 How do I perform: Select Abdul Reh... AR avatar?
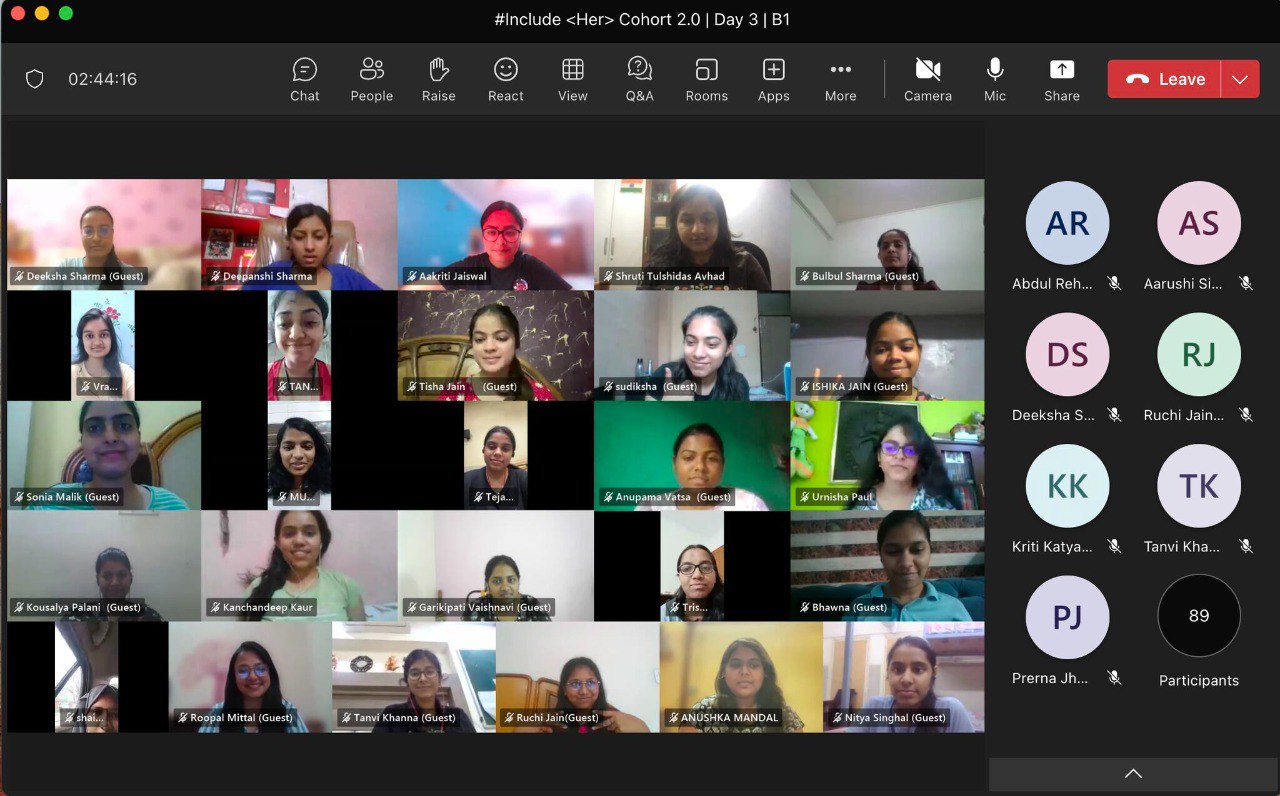(x=1067, y=223)
